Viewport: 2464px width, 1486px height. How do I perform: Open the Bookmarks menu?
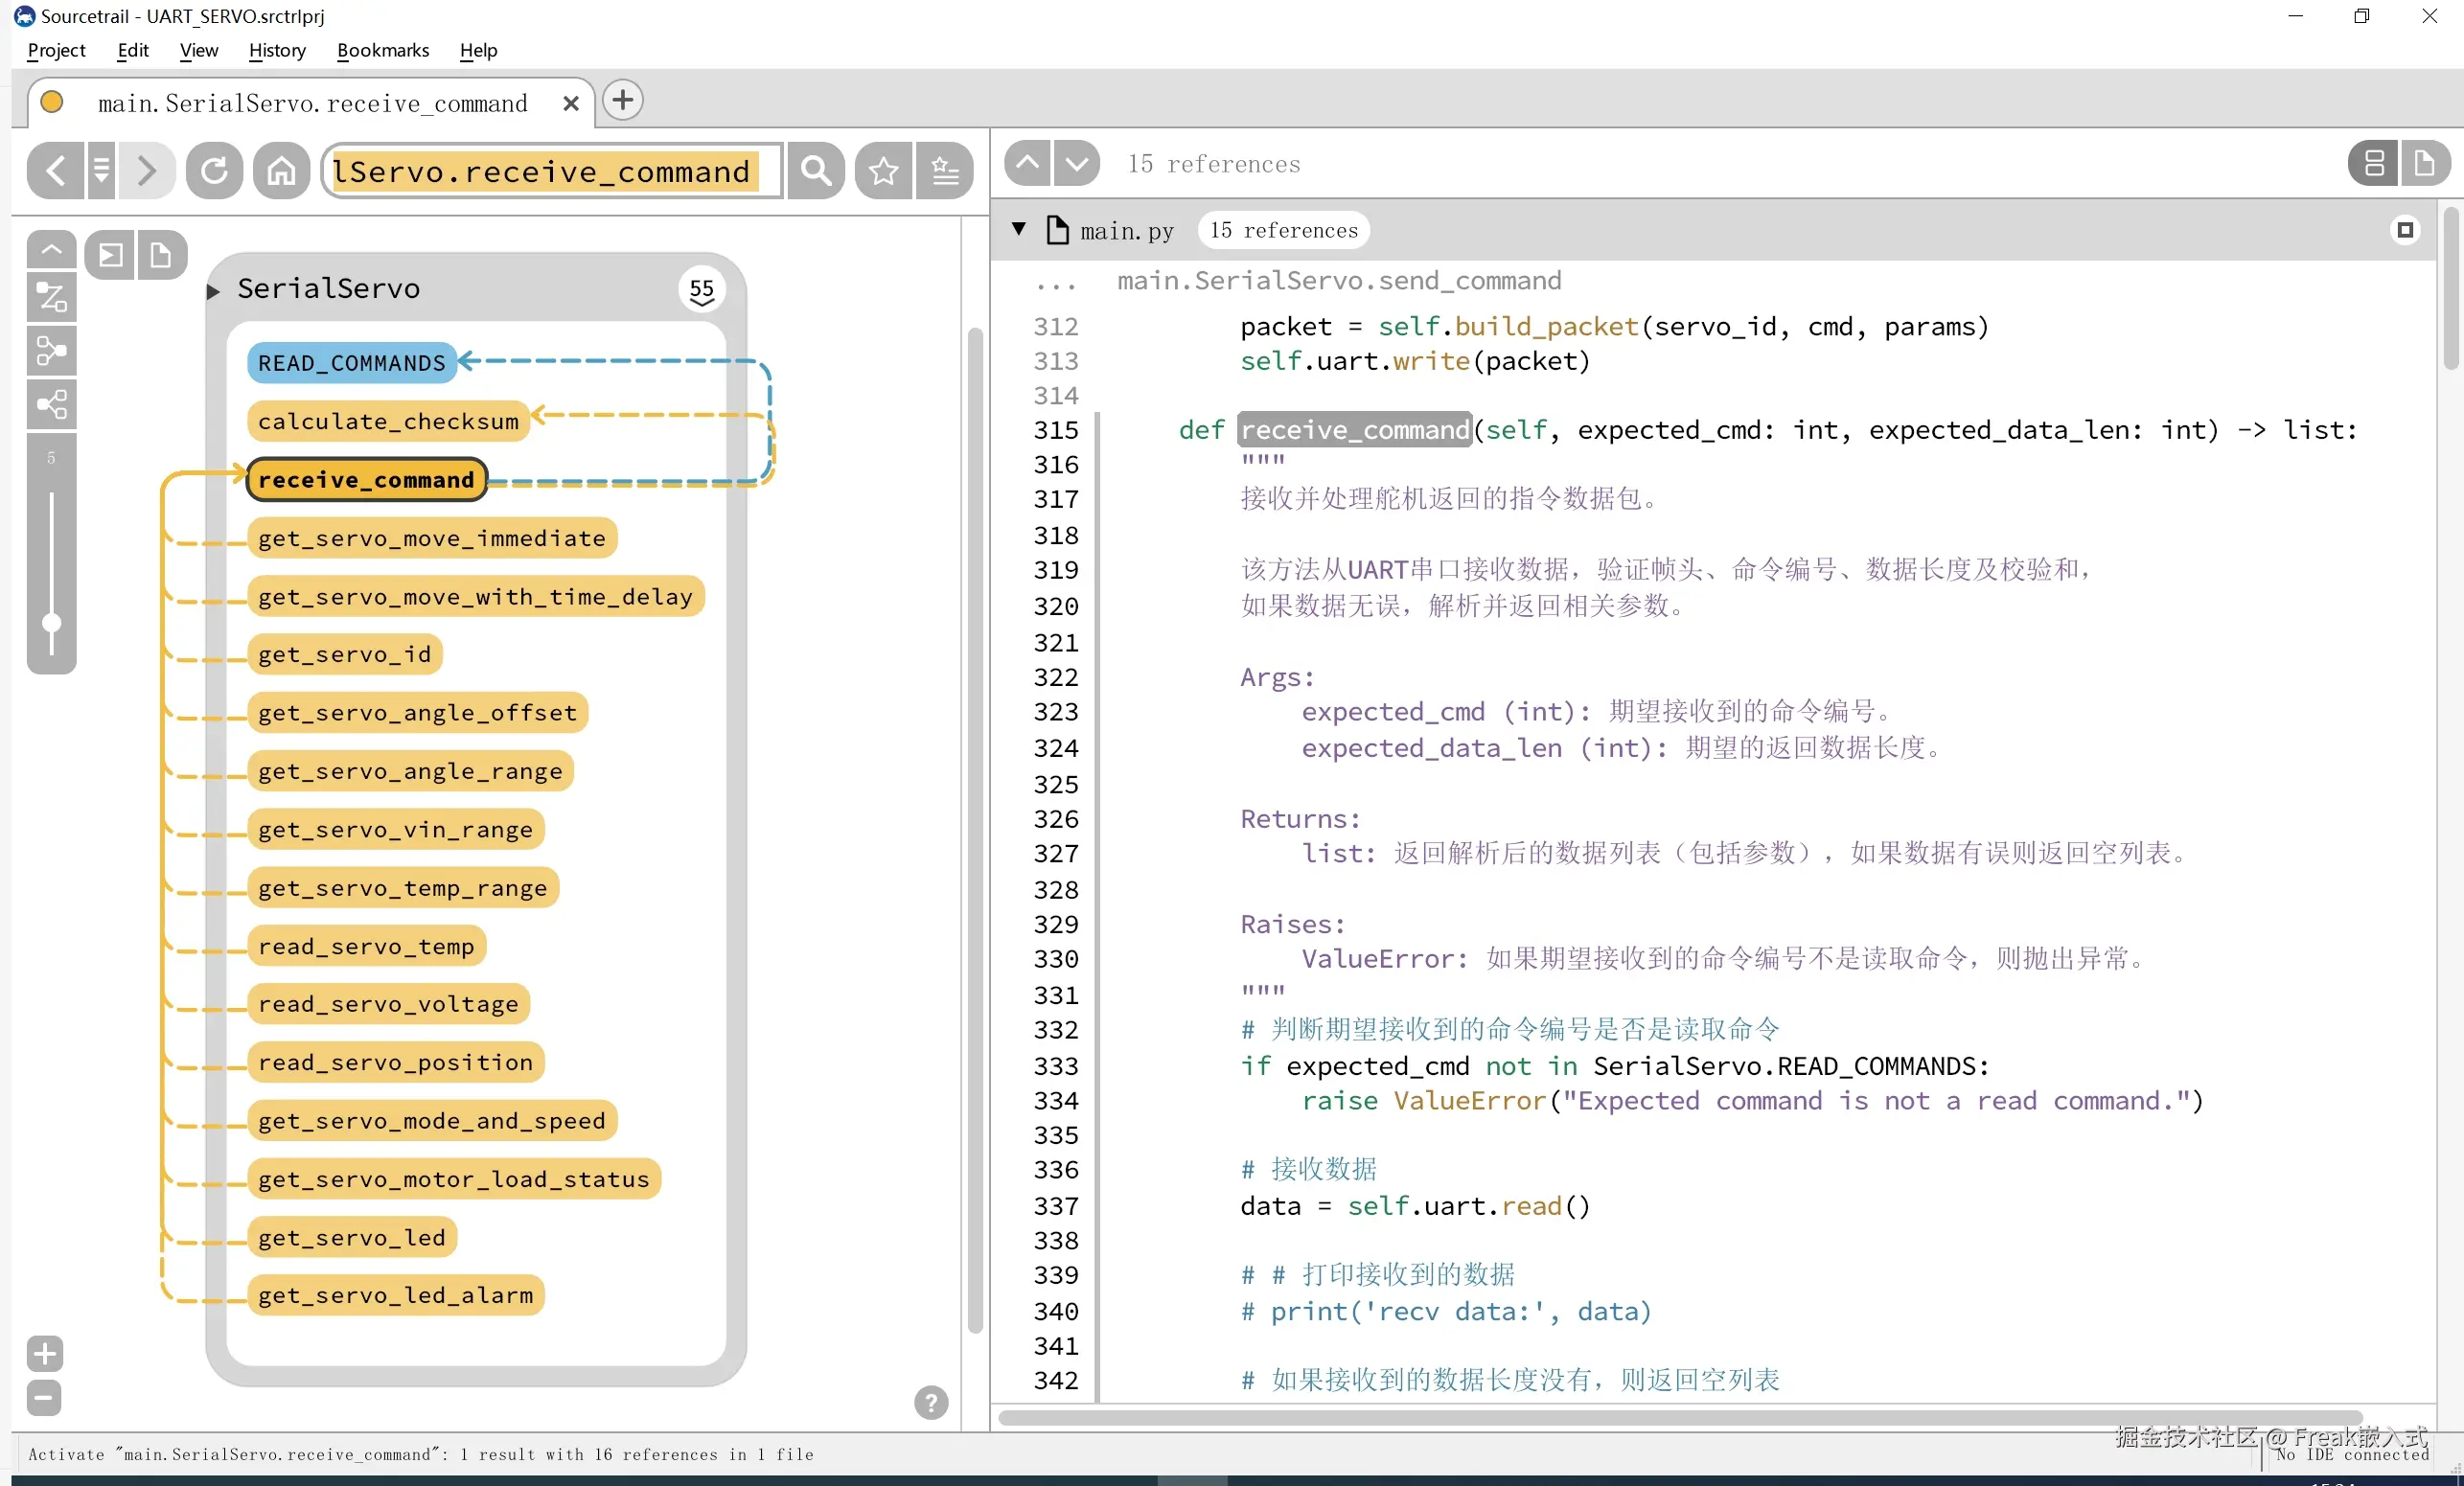click(x=382, y=50)
